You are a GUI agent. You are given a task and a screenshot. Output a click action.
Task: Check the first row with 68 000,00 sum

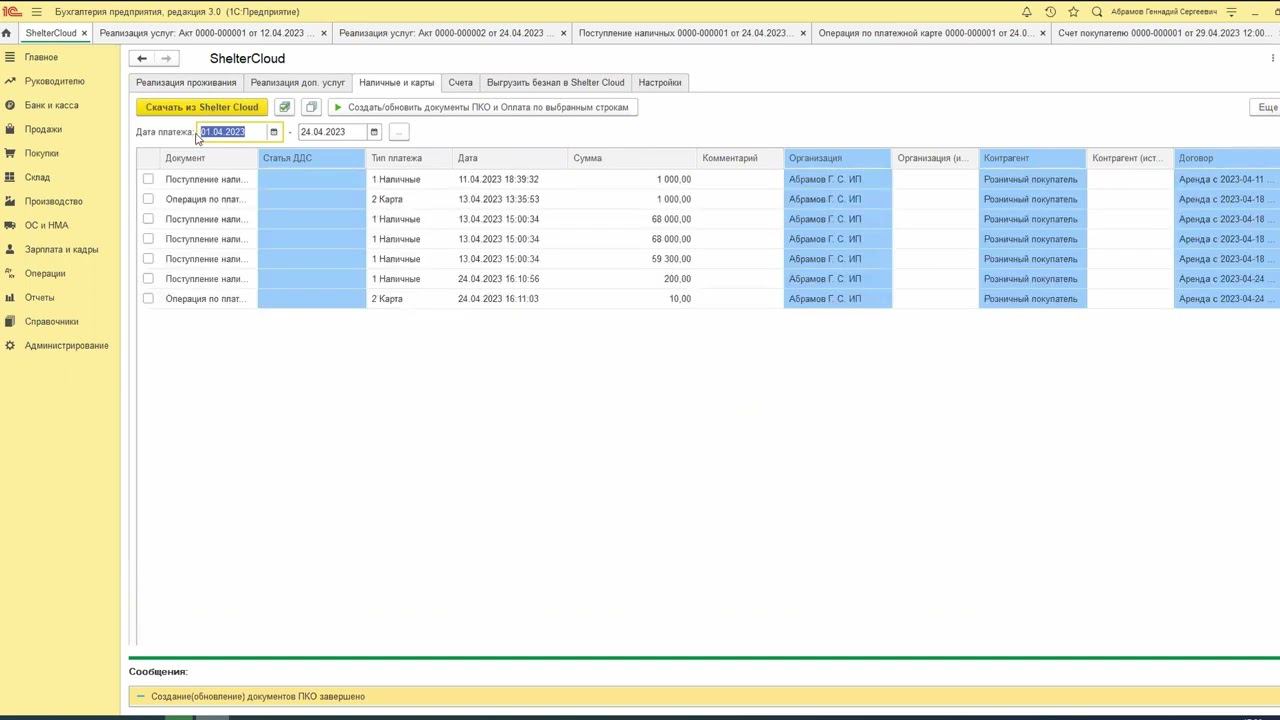click(x=148, y=219)
